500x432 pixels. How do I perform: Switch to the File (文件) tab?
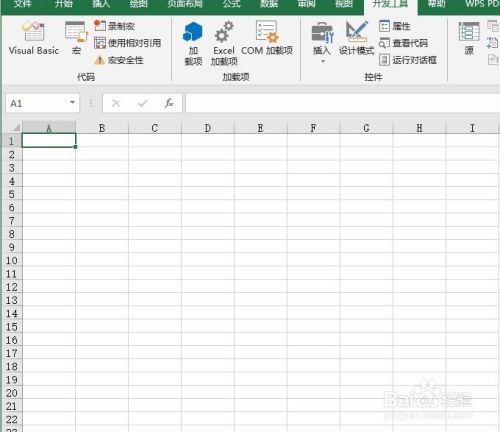pos(22,4)
